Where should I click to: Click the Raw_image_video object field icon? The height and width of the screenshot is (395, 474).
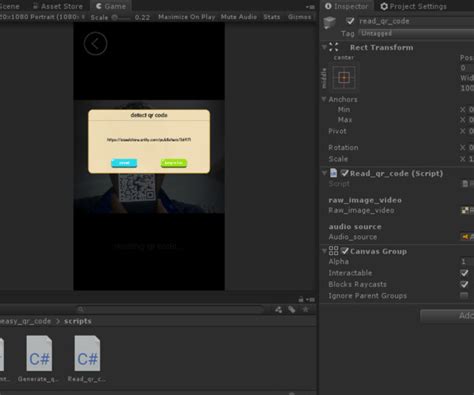pyautogui.click(x=465, y=210)
